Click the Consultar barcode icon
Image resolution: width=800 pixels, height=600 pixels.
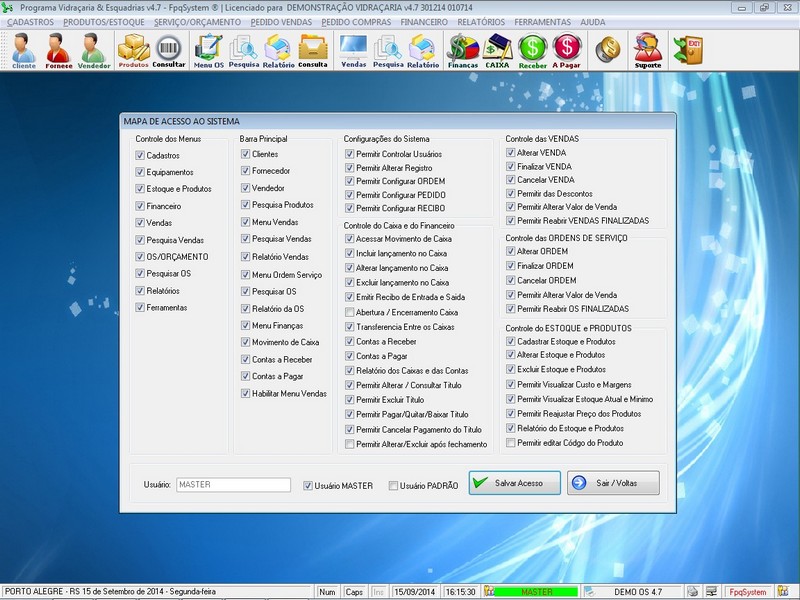tap(169, 49)
